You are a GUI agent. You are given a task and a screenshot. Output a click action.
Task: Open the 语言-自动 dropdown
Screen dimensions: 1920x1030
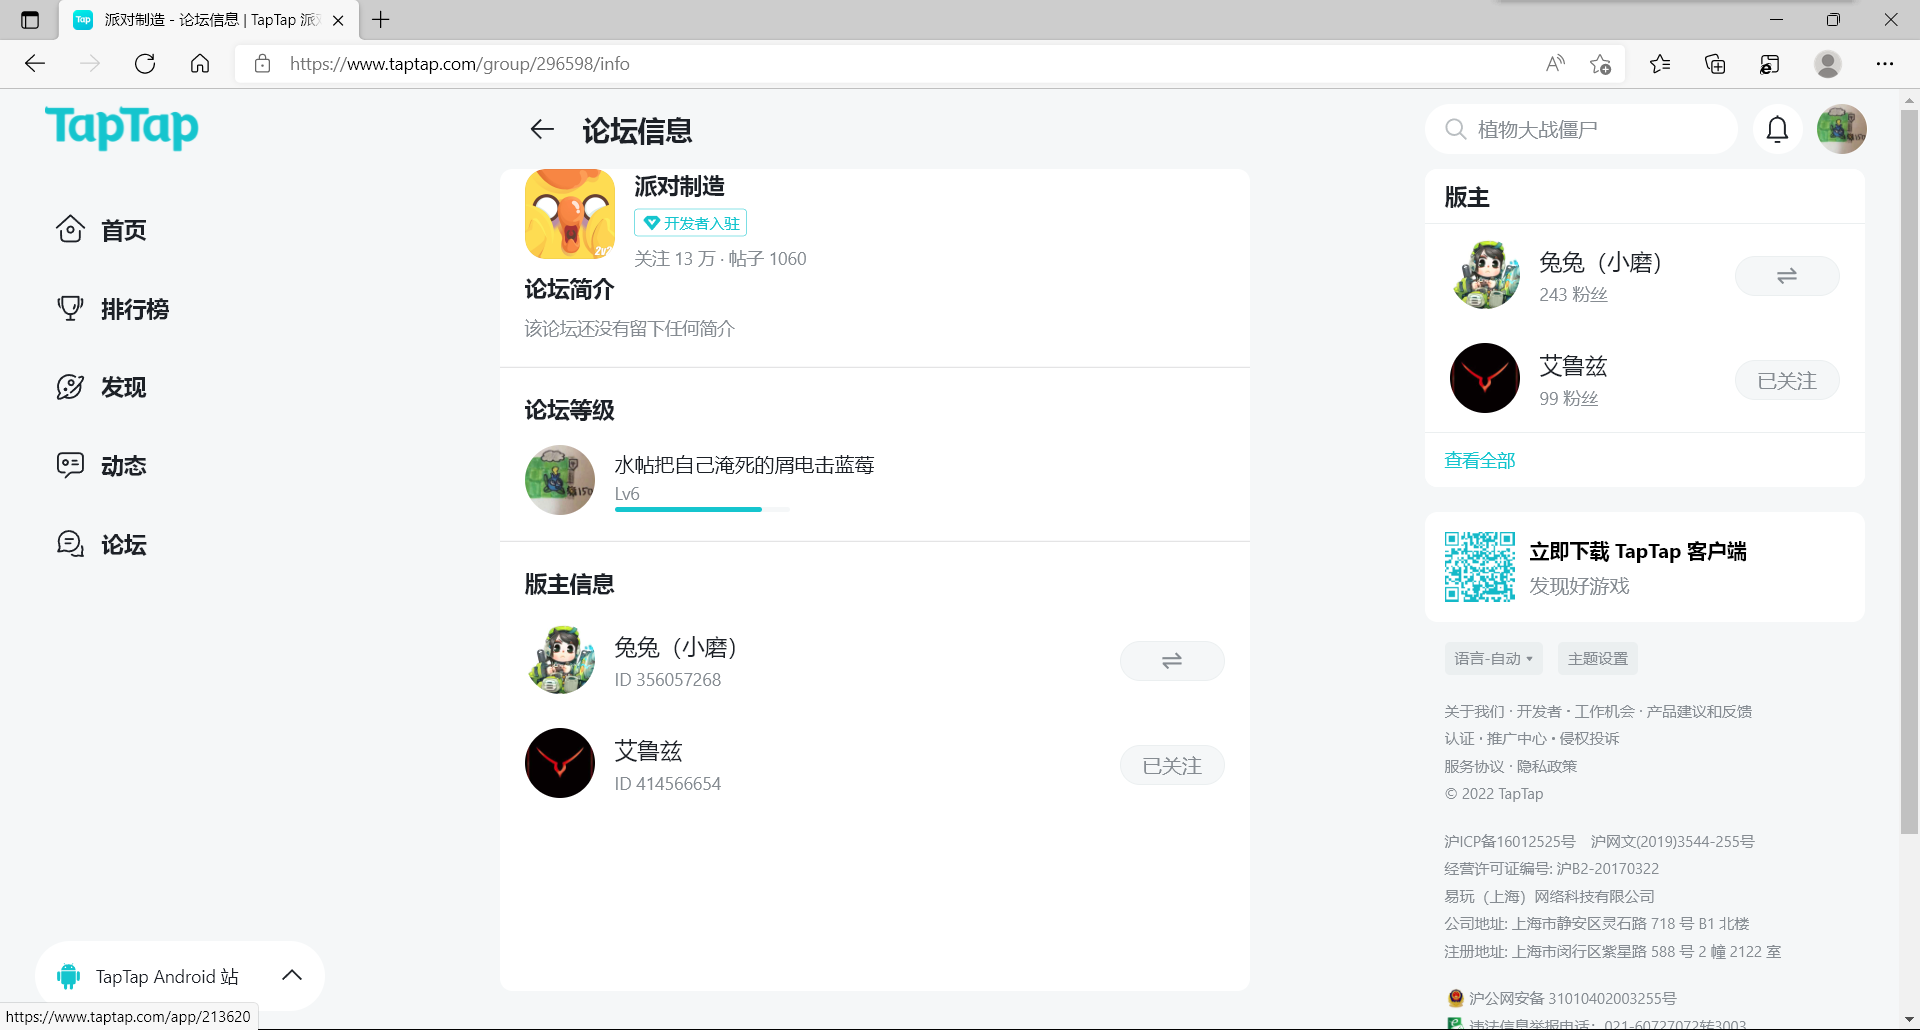point(1493,659)
